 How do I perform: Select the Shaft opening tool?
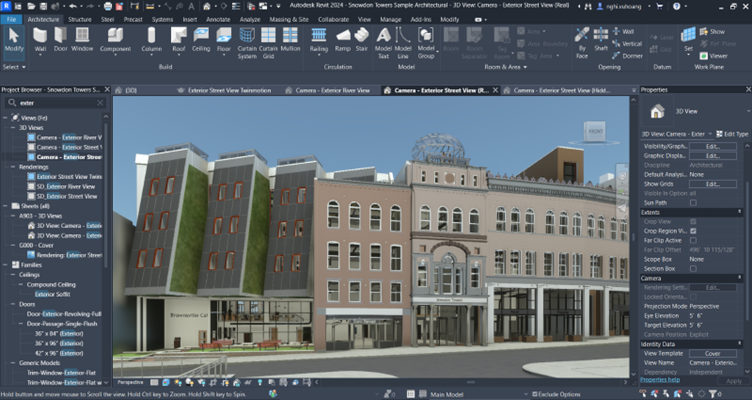pos(601,39)
